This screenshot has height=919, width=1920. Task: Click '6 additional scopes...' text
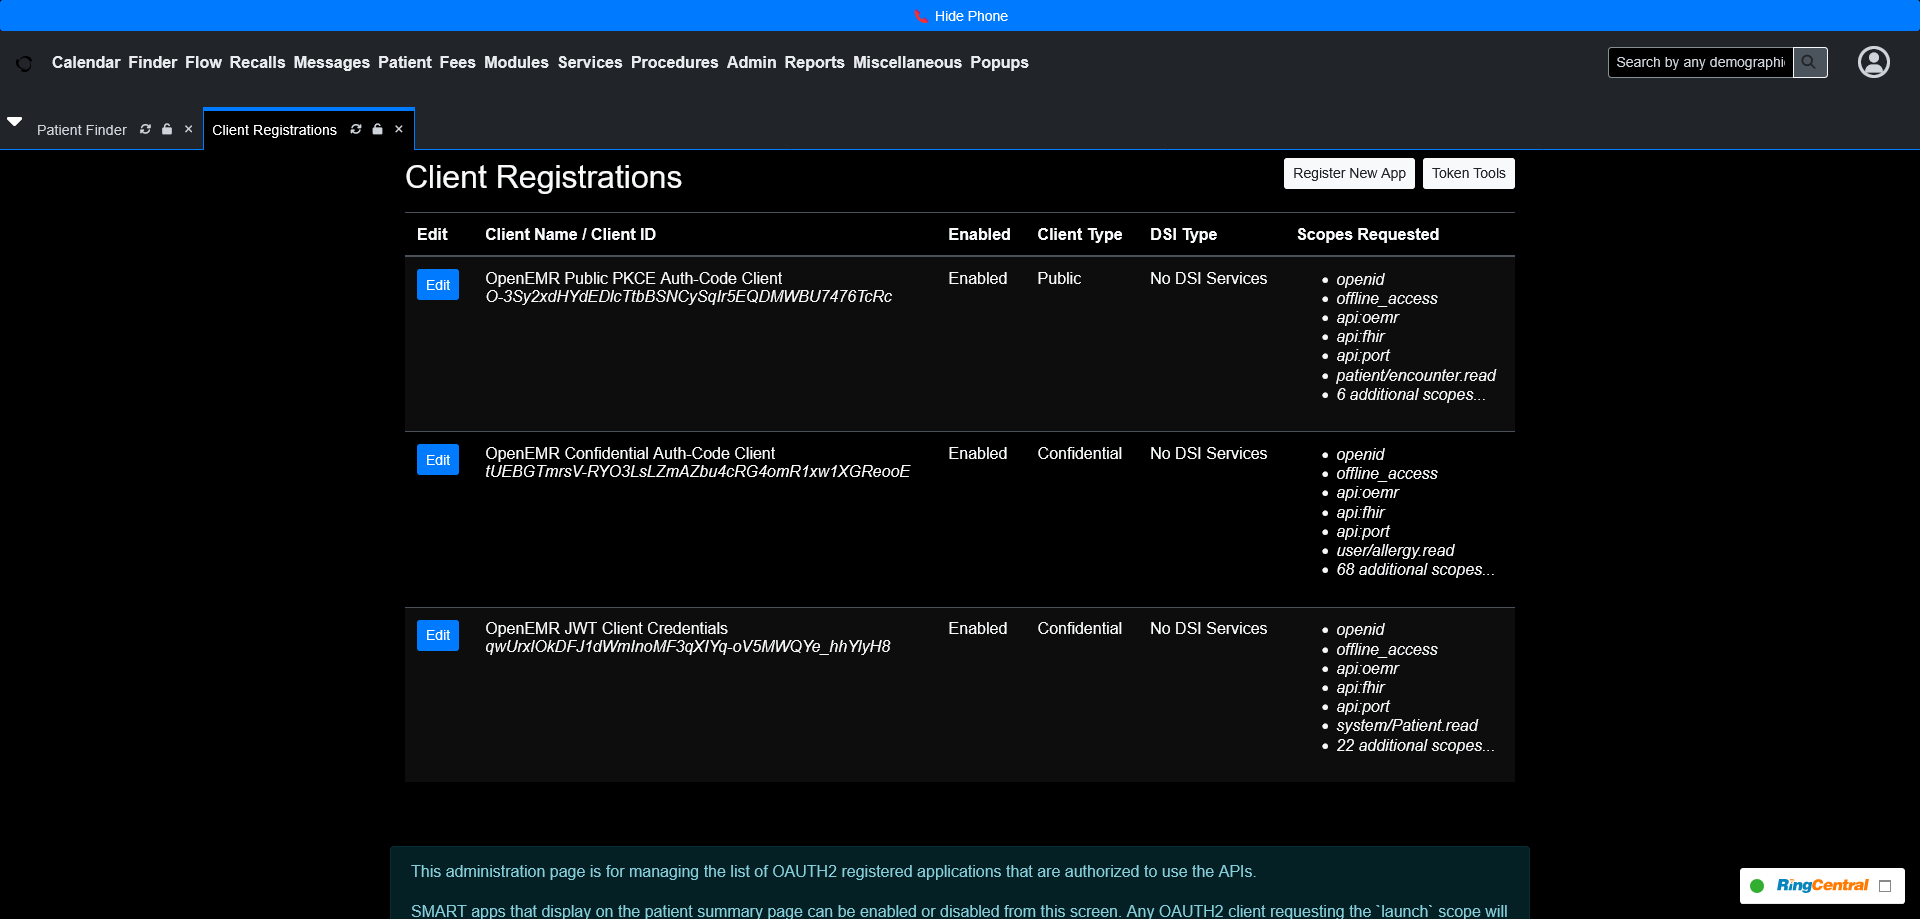pos(1411,395)
